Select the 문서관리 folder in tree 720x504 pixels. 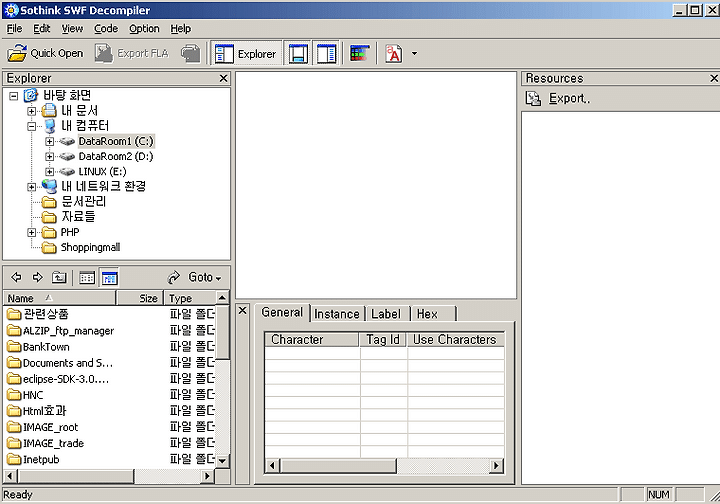[84, 202]
